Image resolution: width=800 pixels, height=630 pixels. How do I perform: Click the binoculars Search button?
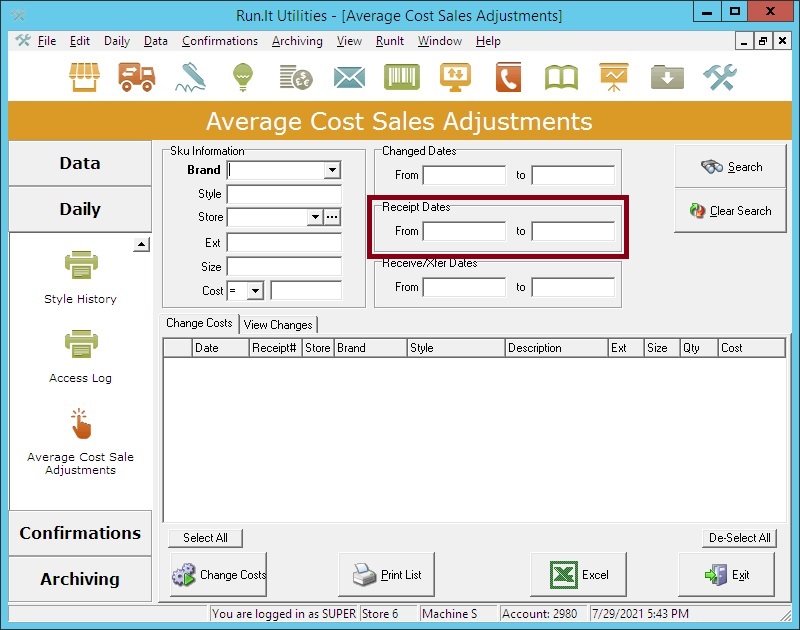[730, 166]
